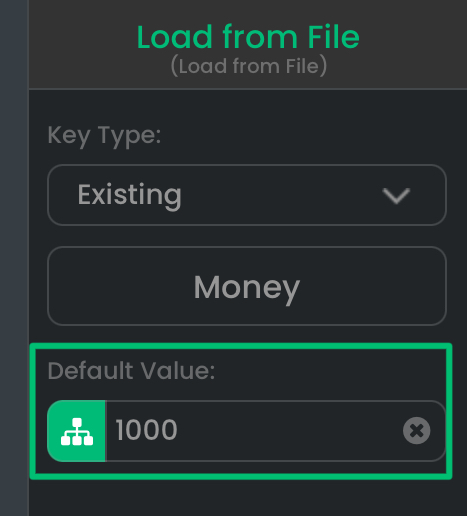Remove the 1000 entry using the circular X
Image resolution: width=467 pixels, height=516 pixels.
(416, 431)
